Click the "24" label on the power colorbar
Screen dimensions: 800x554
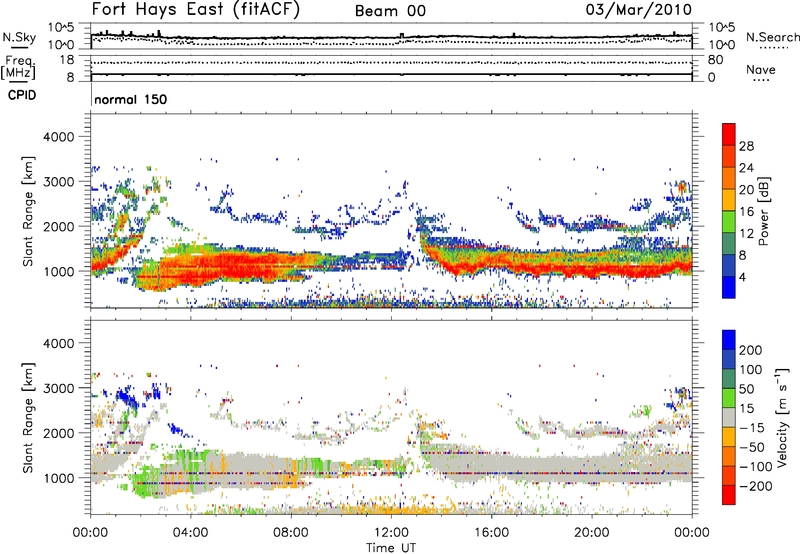[746, 168]
